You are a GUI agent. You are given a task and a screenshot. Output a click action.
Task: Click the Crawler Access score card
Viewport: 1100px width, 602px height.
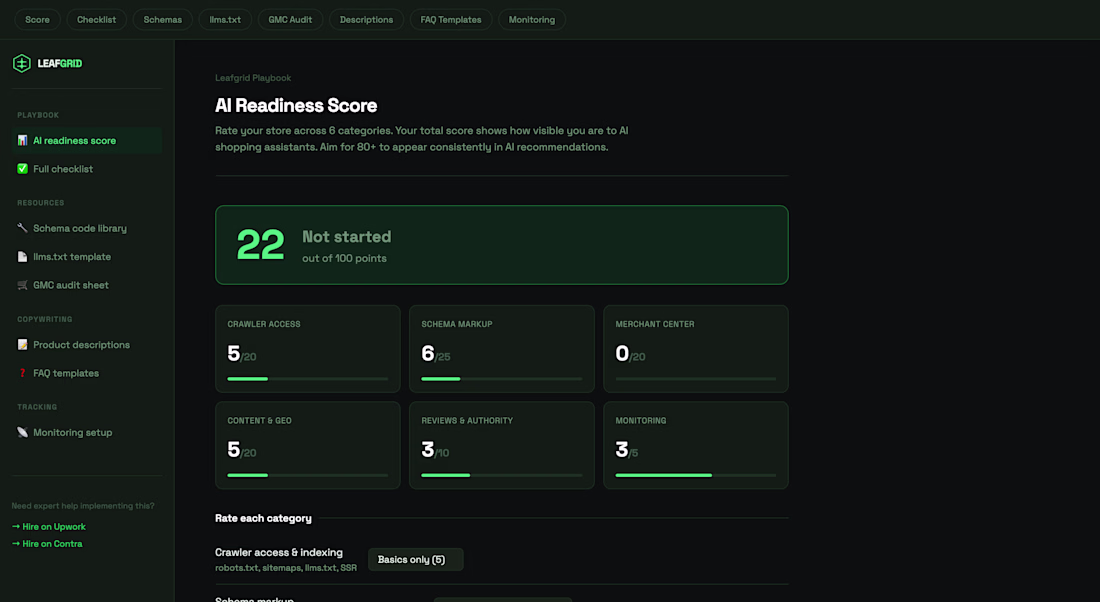click(308, 349)
